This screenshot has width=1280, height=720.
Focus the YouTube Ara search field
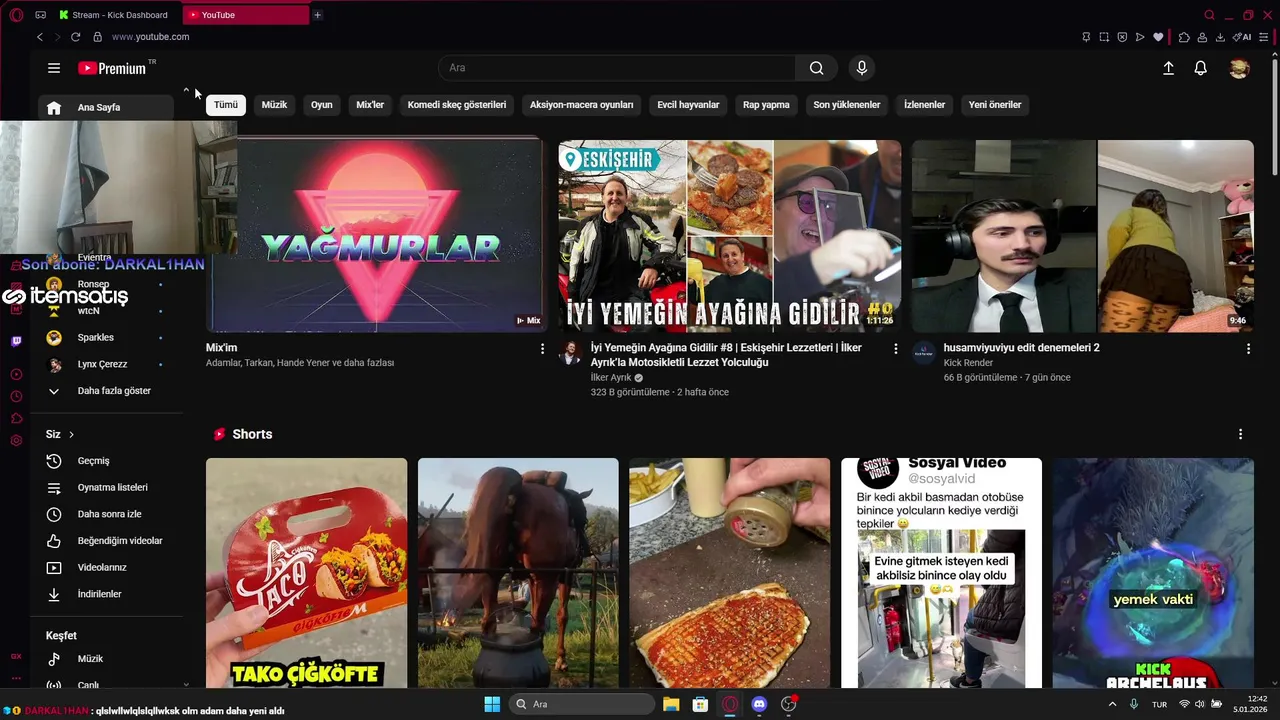pyautogui.click(x=617, y=68)
